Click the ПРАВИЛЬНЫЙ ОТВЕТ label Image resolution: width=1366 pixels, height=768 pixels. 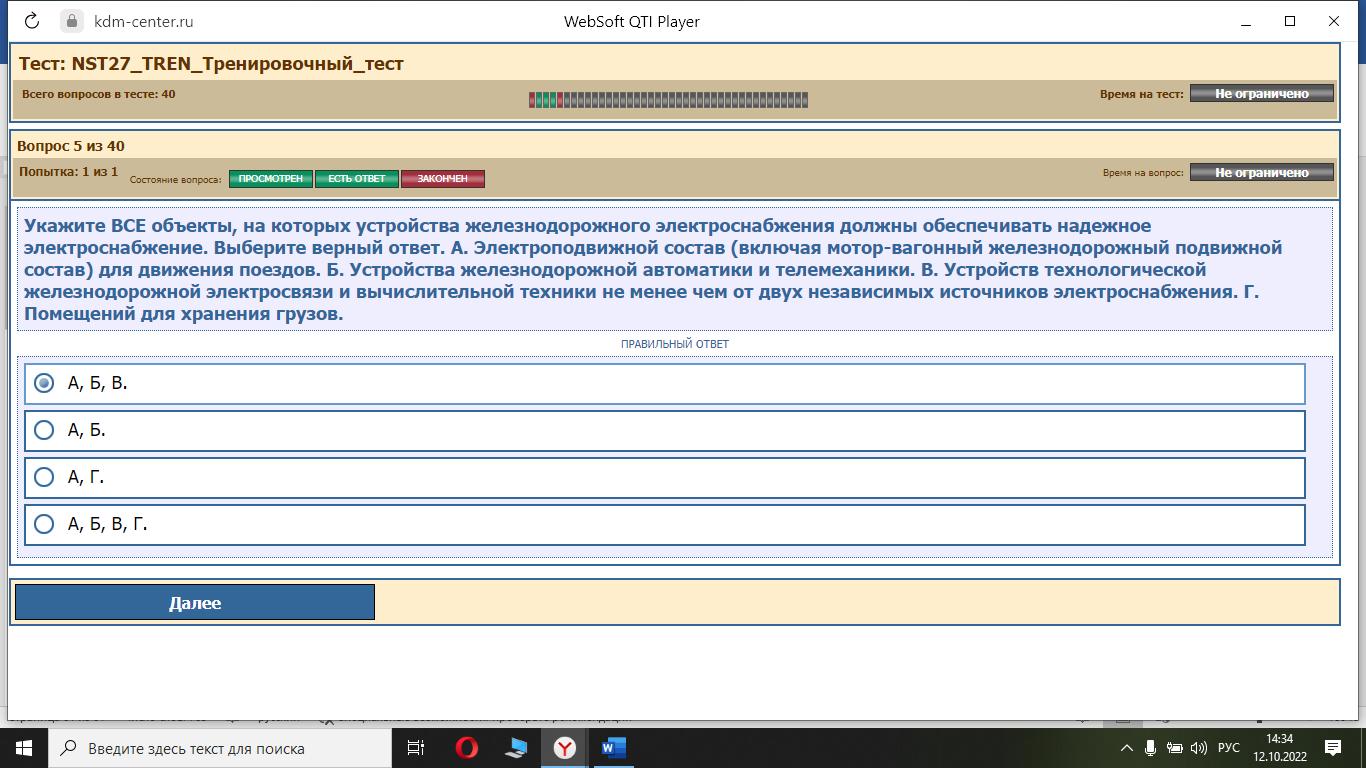[675, 344]
